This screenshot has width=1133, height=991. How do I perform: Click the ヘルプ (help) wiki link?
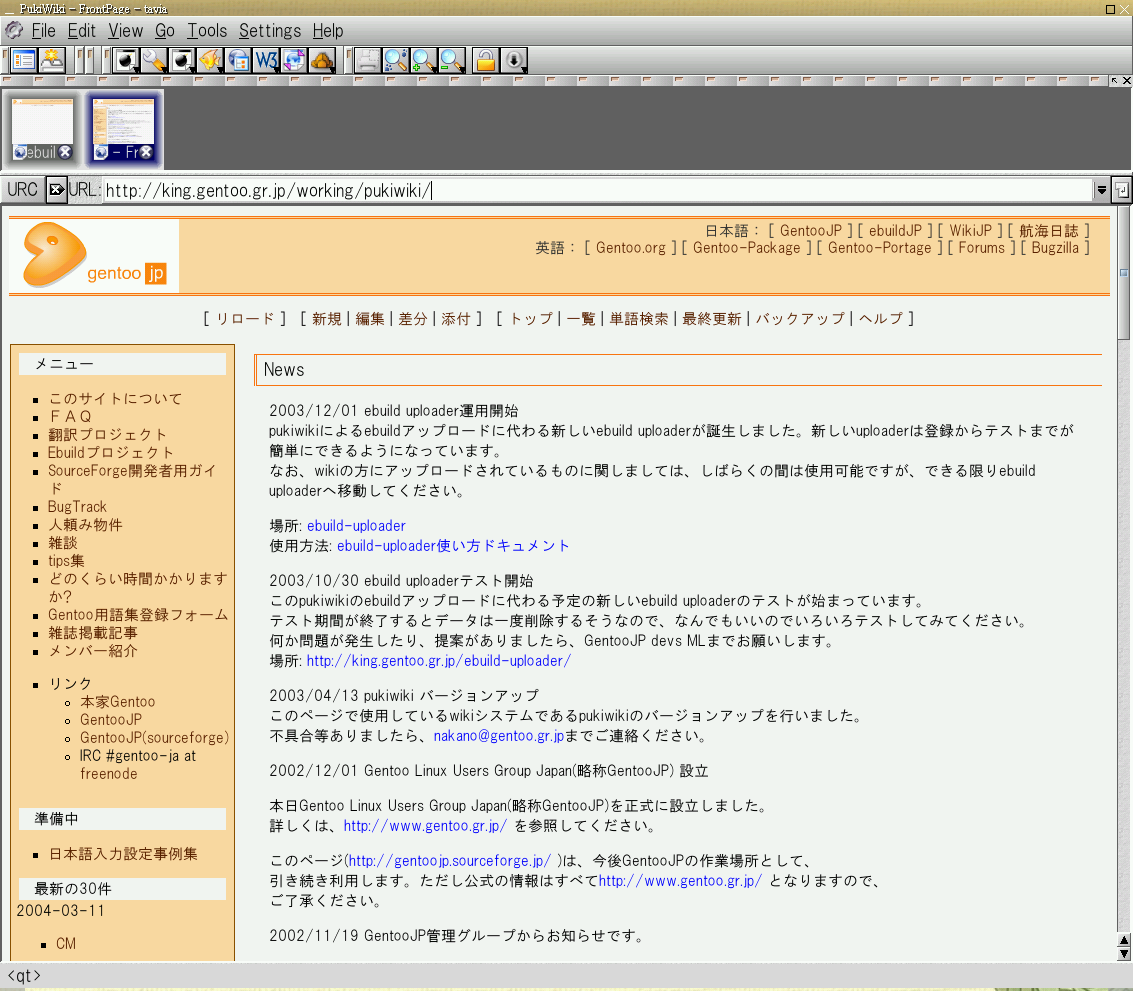[881, 319]
